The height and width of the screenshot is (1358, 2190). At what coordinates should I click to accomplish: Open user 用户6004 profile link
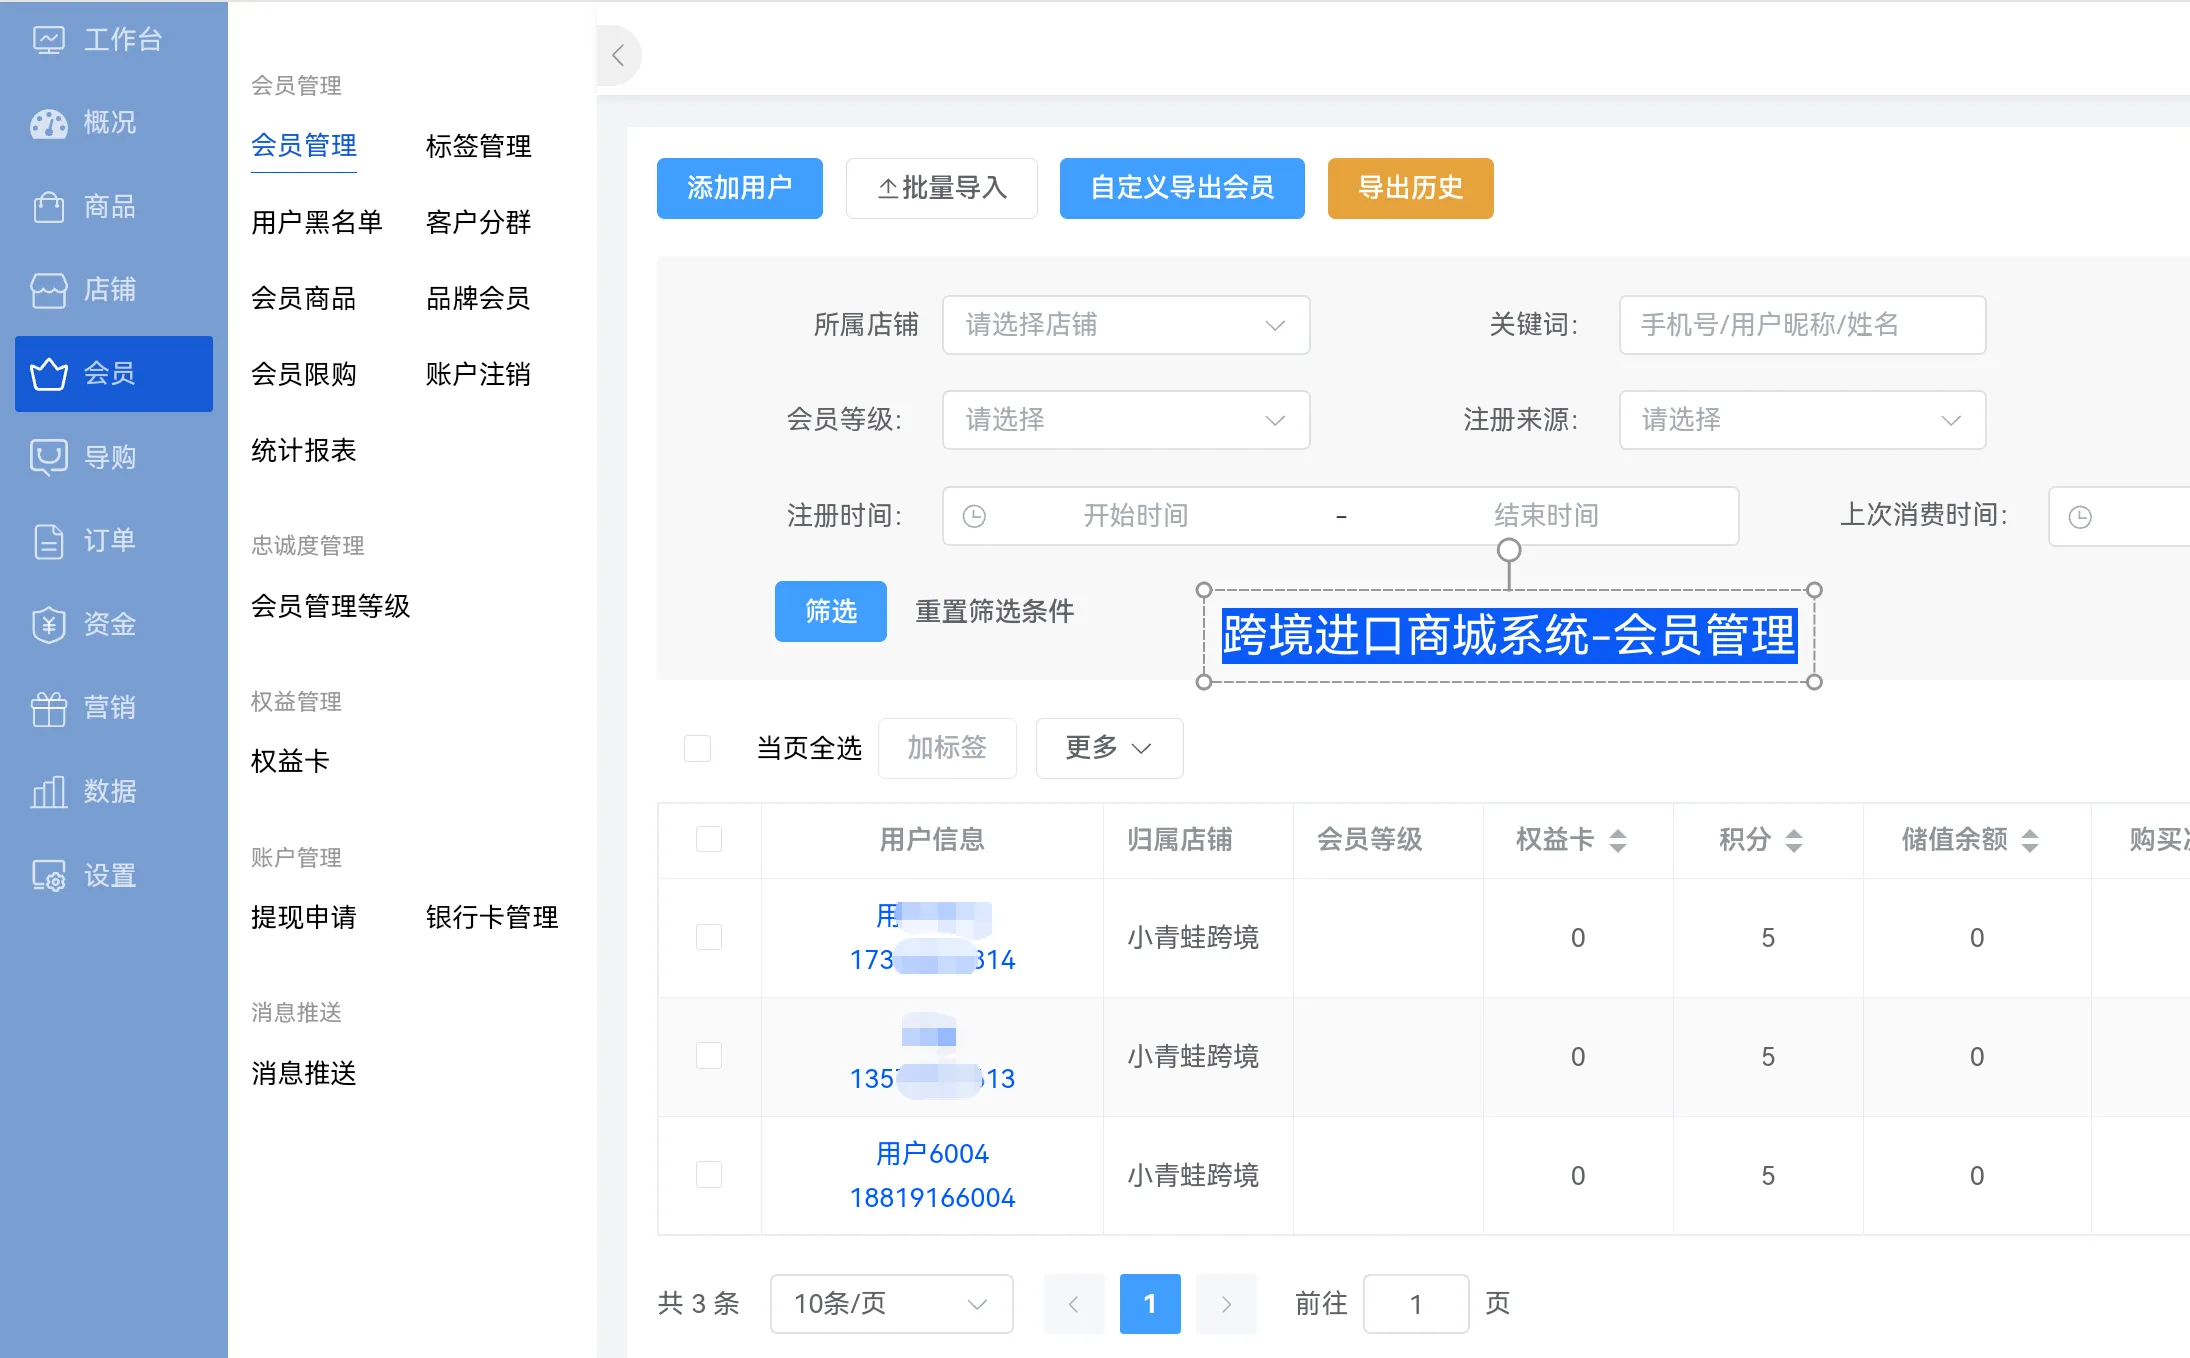(x=932, y=1154)
